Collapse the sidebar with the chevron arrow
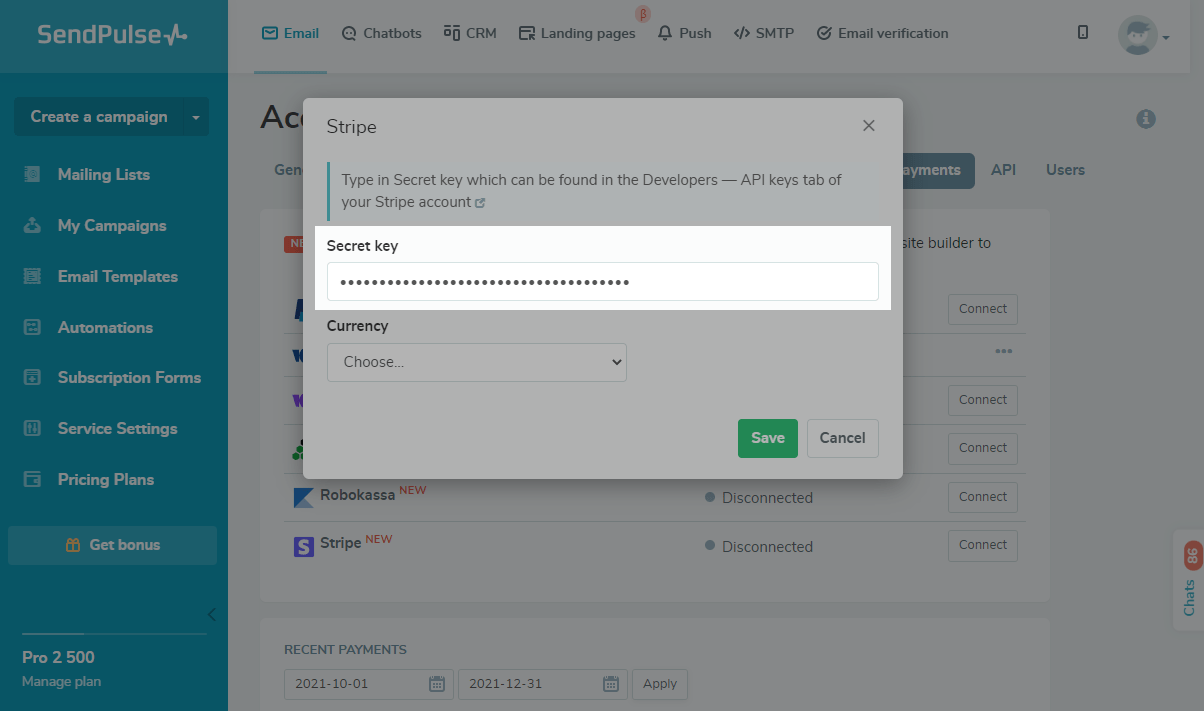 211,614
